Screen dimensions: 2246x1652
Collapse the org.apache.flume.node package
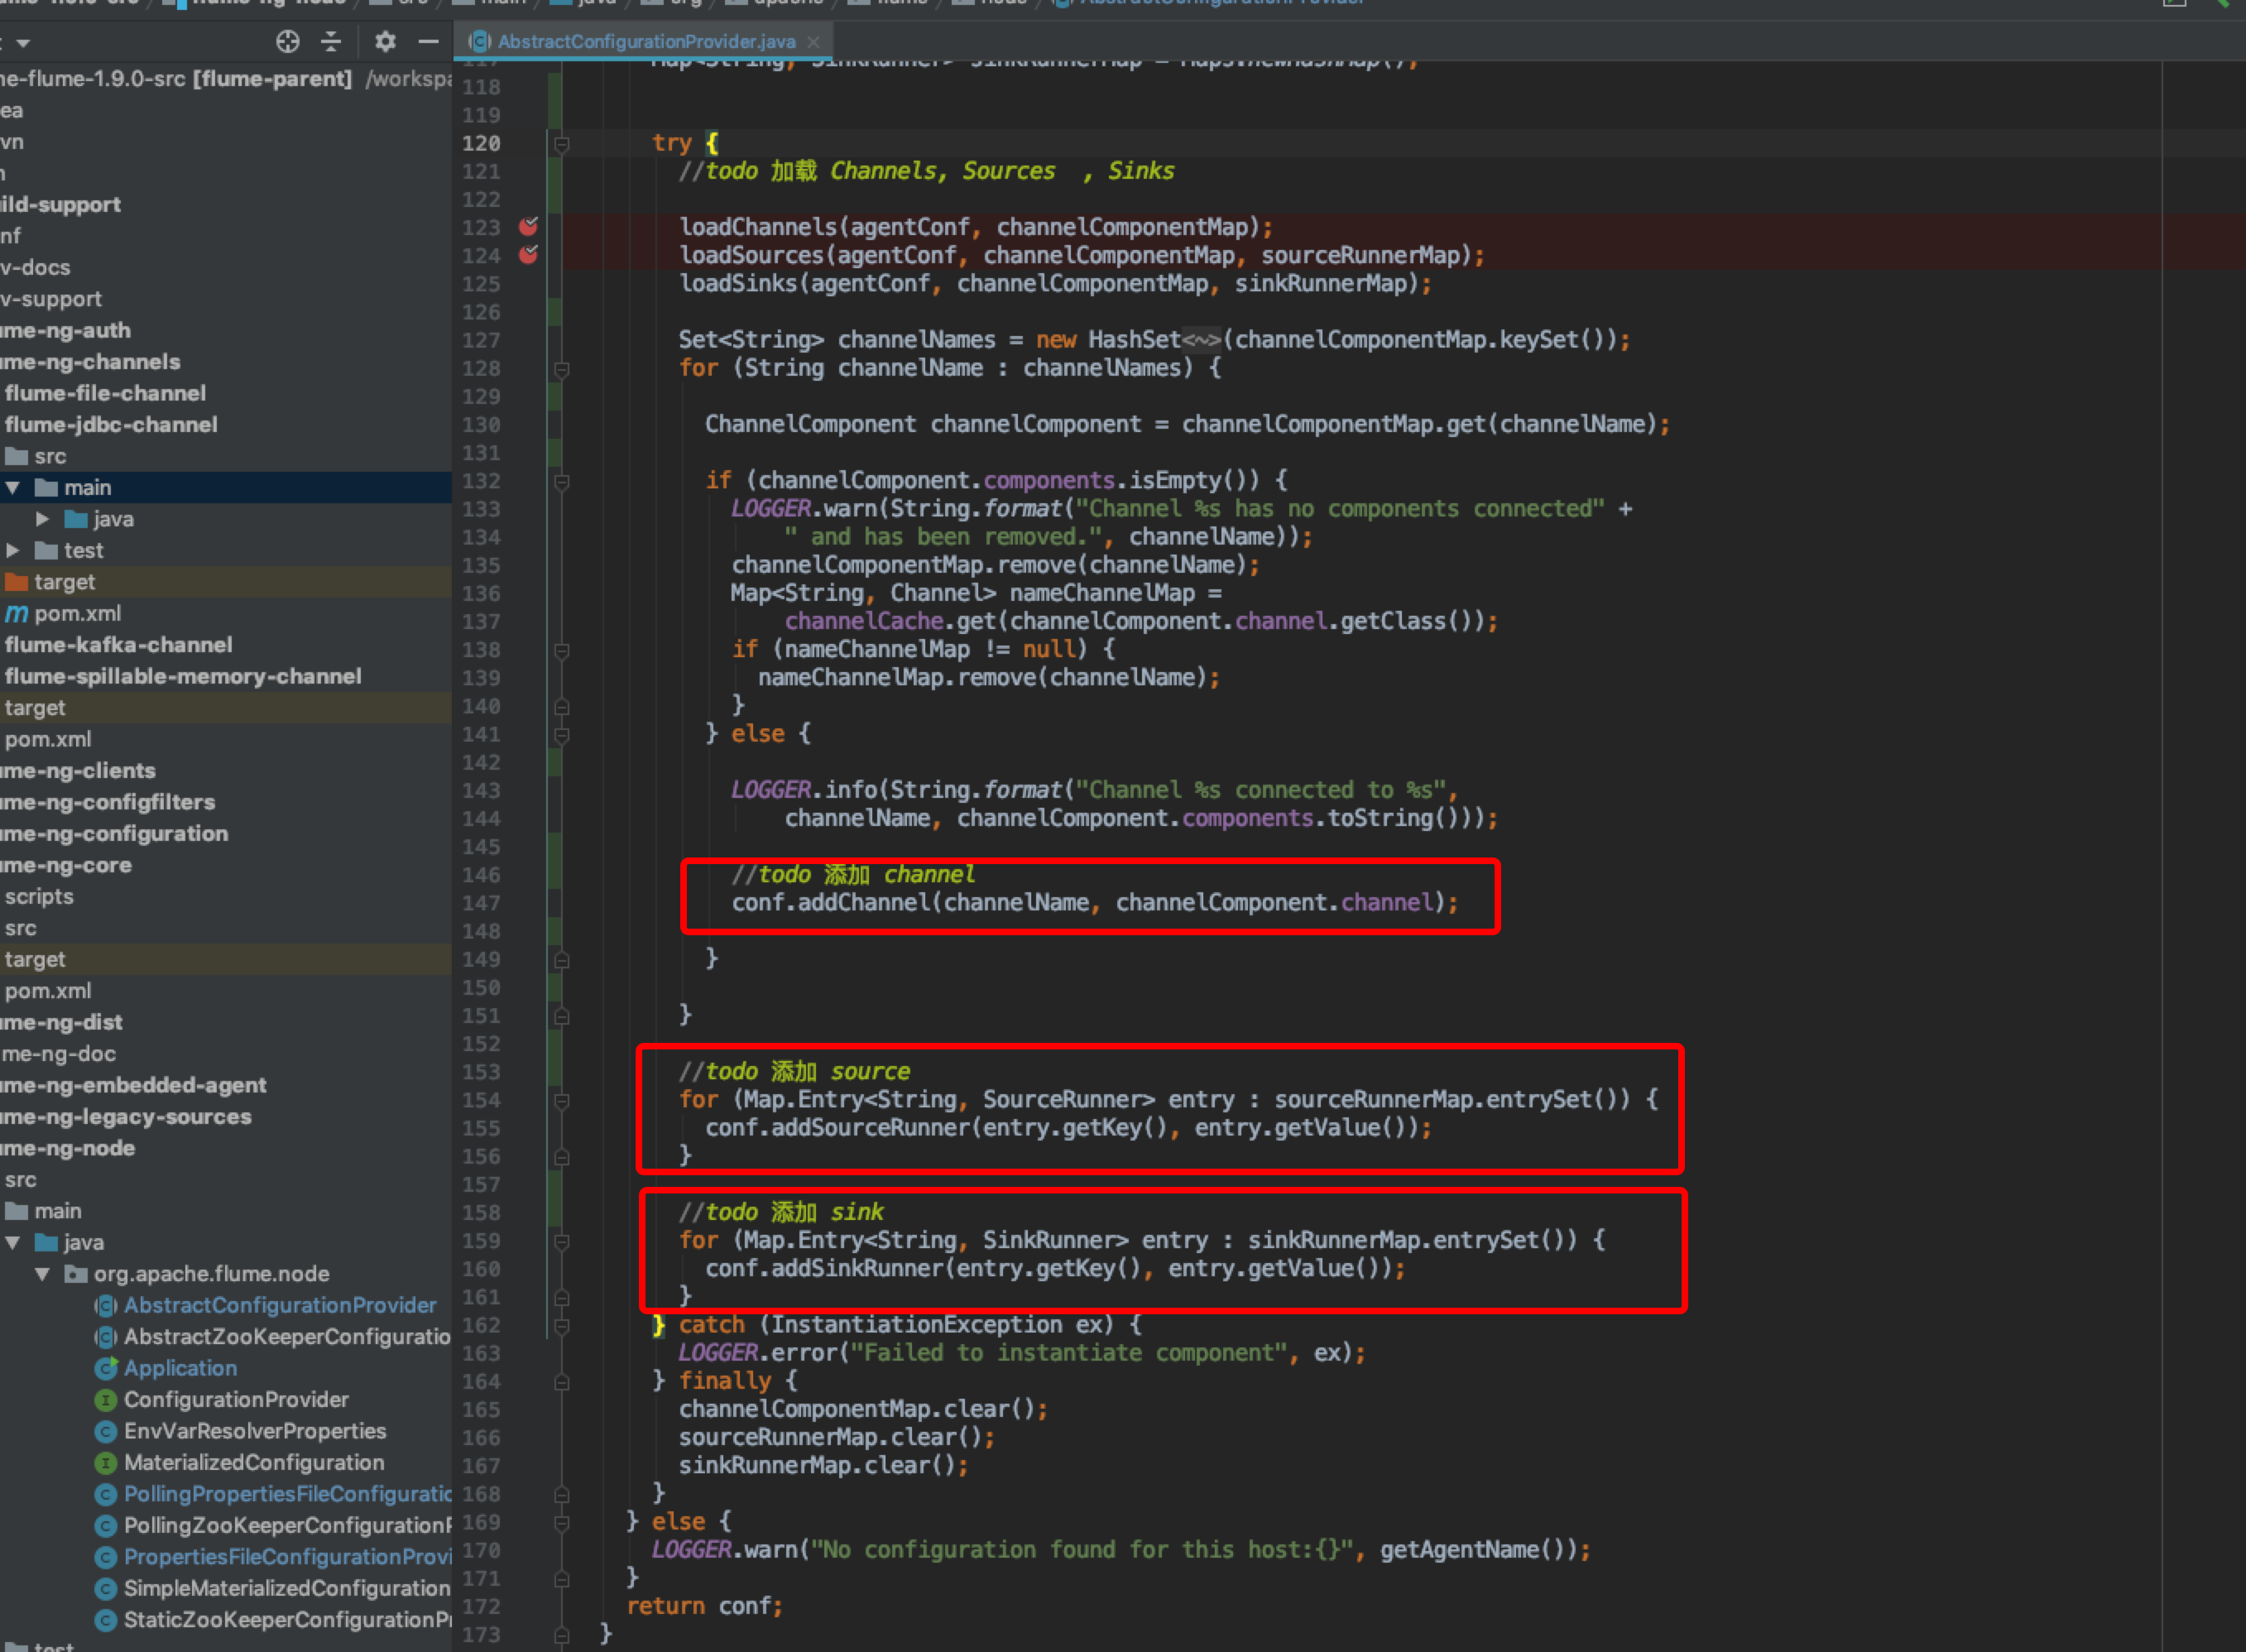[42, 1274]
